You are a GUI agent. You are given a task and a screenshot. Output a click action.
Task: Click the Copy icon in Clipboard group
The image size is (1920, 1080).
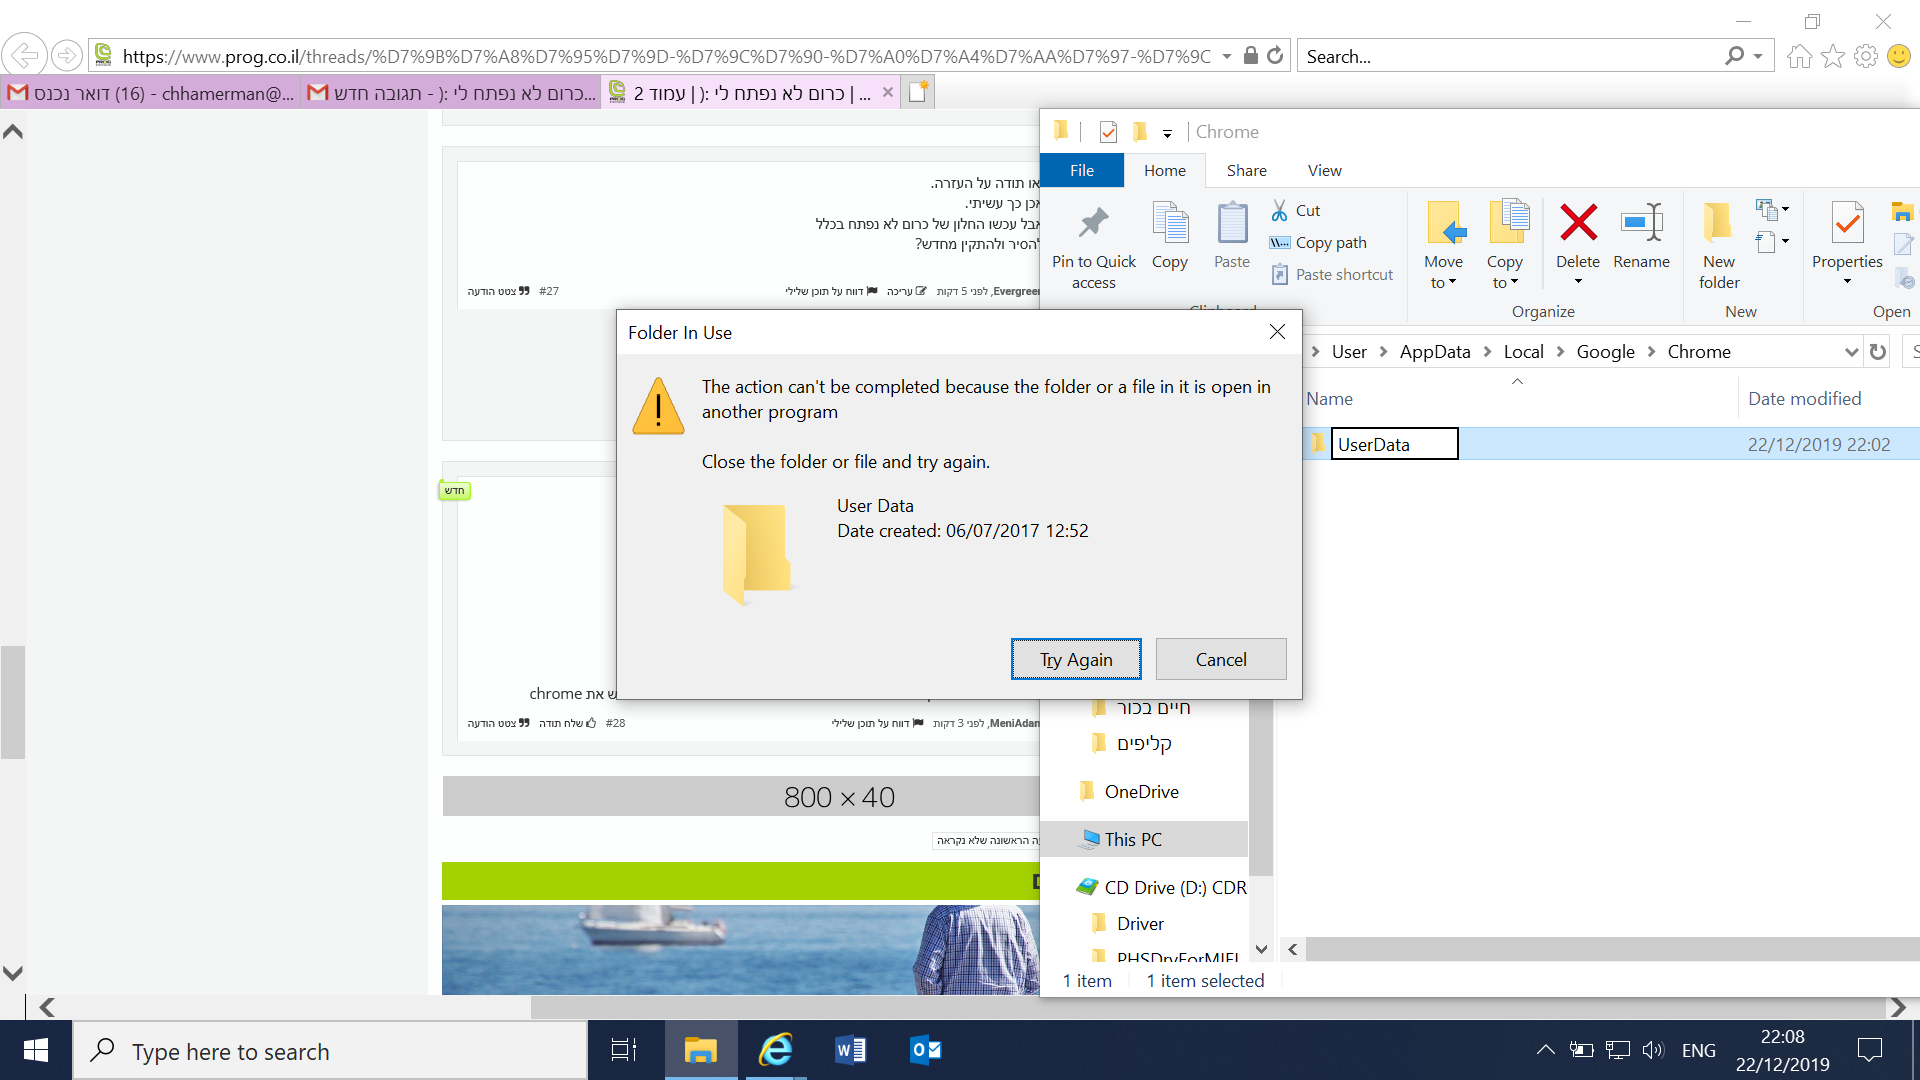(1169, 224)
